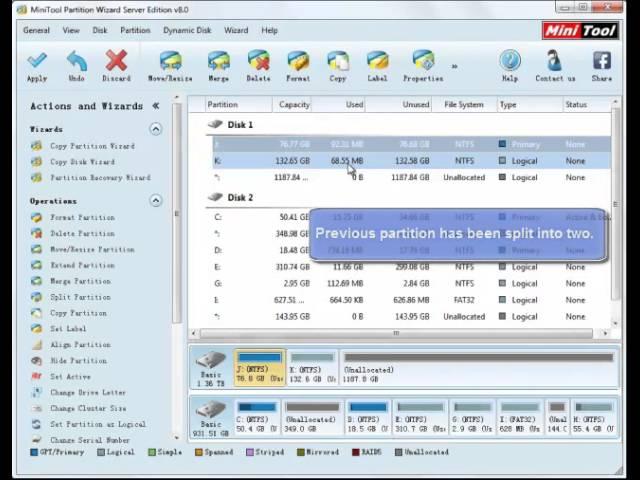Click the Change Serial Number icon

coord(37,440)
